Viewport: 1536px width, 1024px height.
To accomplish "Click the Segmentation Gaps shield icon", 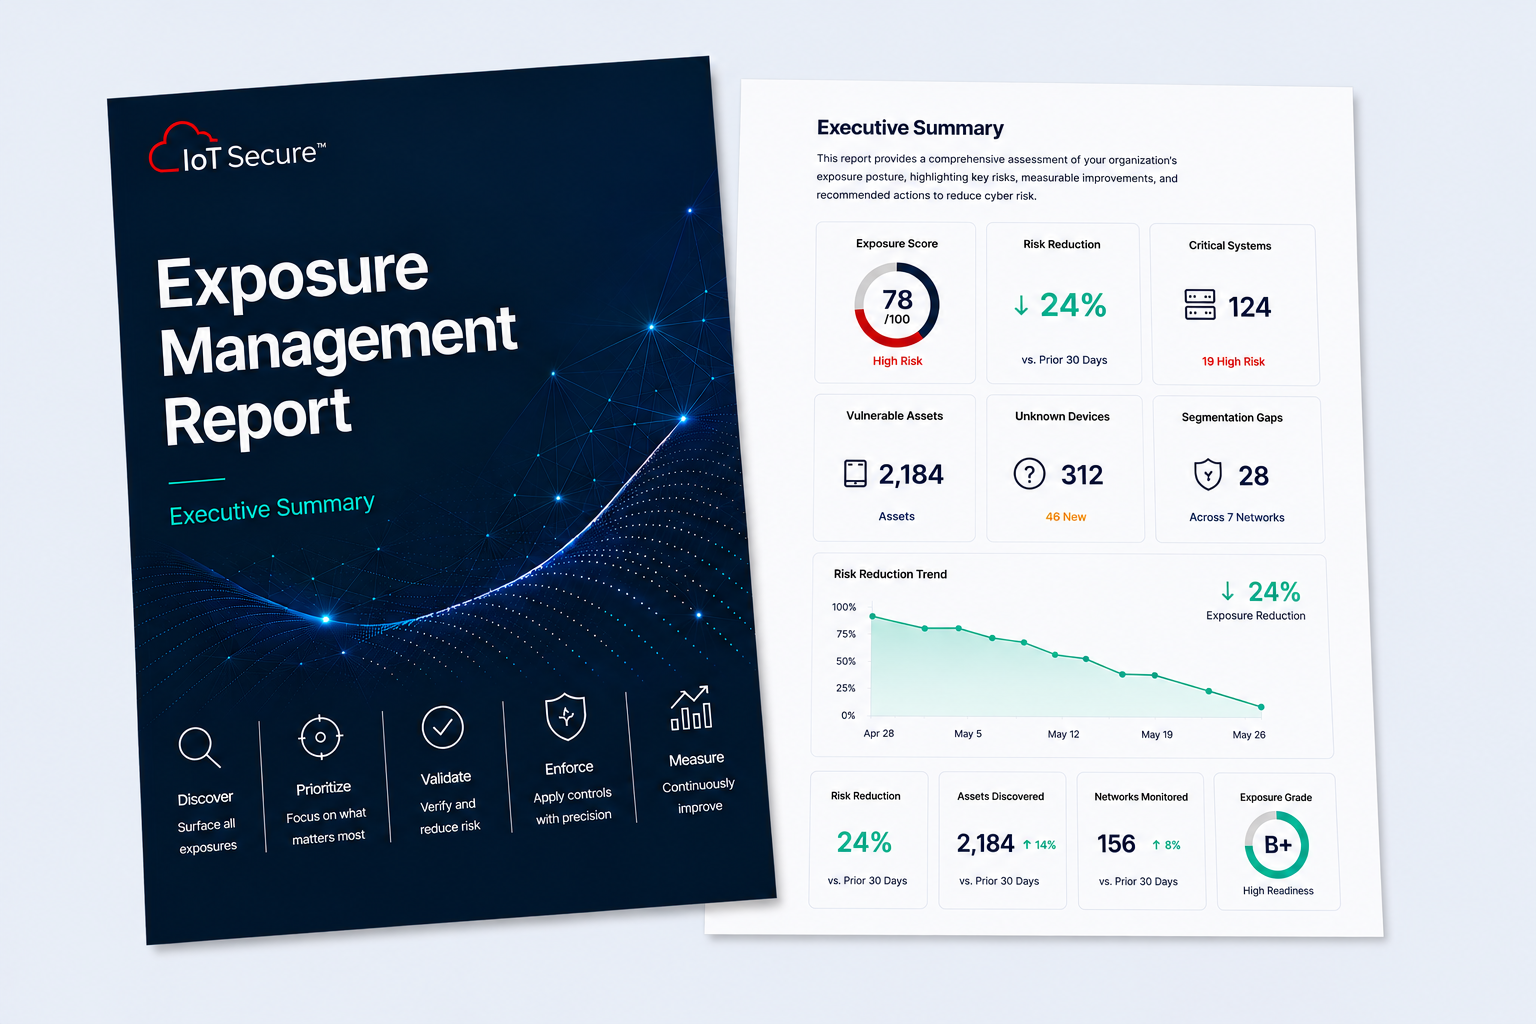I will (1208, 474).
